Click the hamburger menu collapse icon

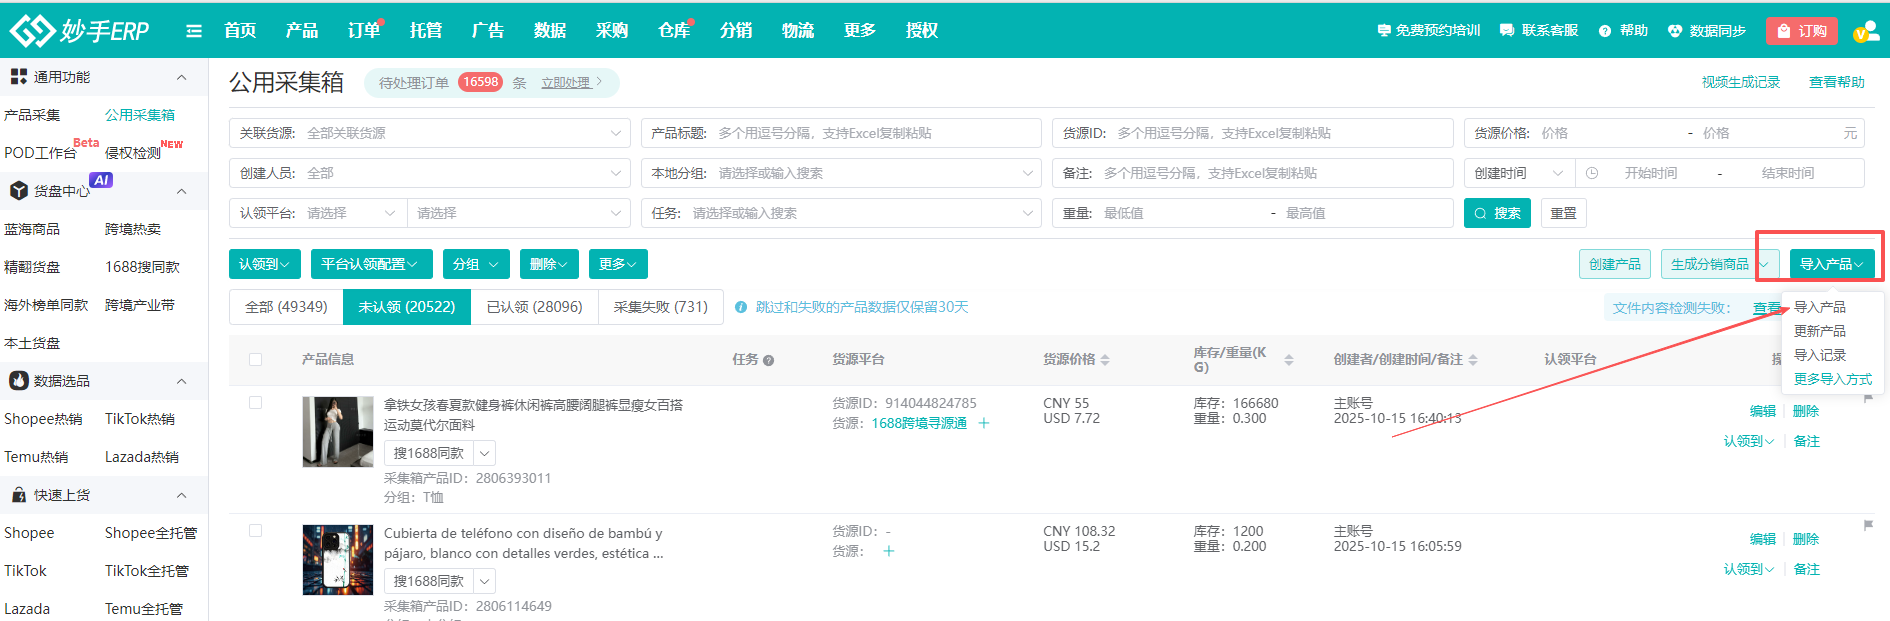194,31
